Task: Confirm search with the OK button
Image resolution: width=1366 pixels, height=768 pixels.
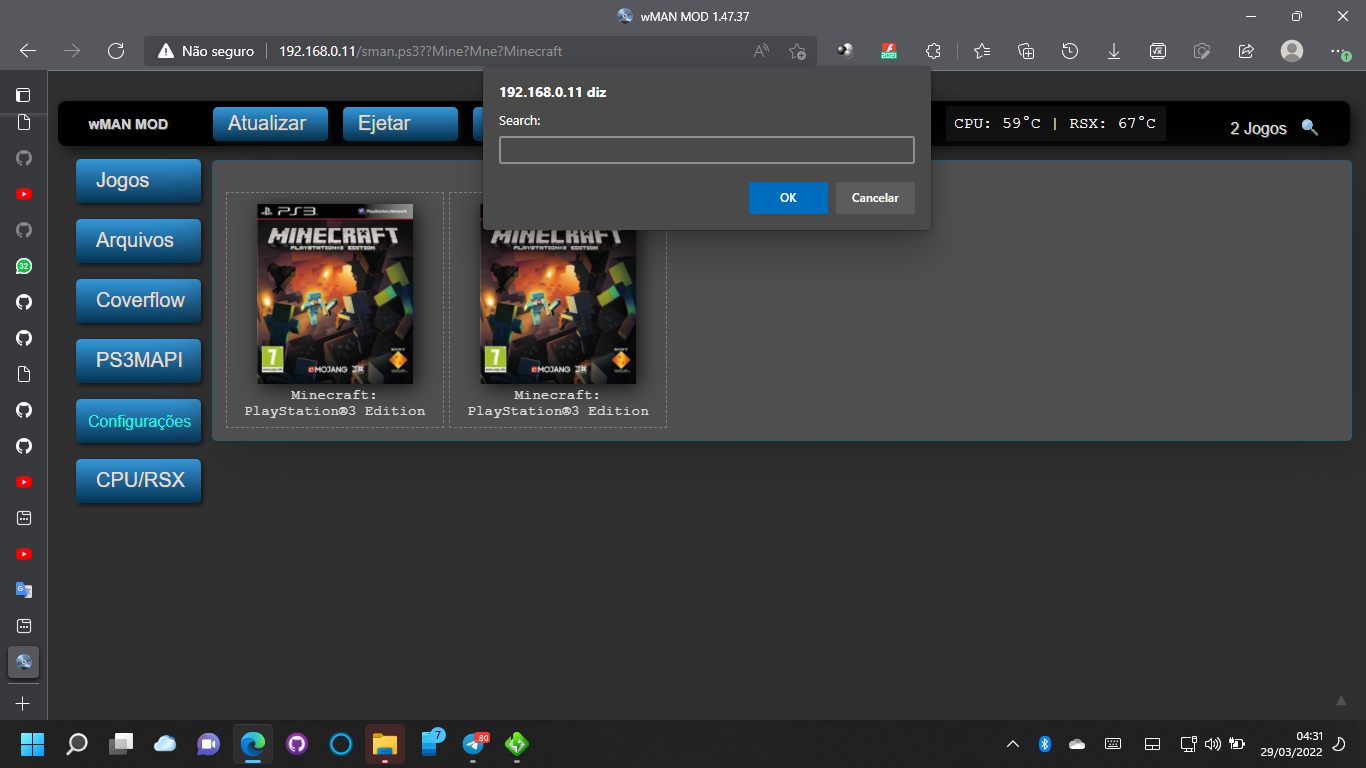Action: point(788,197)
